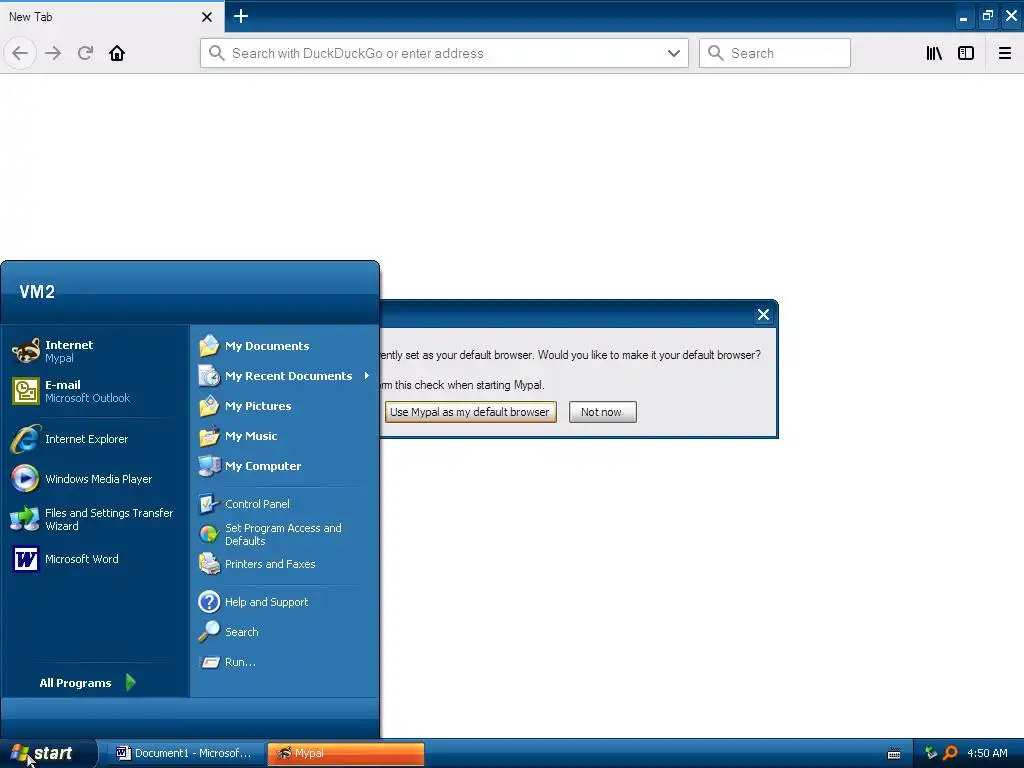Click the Mypal taskbar button
The image size is (1024, 768).
(x=346, y=753)
